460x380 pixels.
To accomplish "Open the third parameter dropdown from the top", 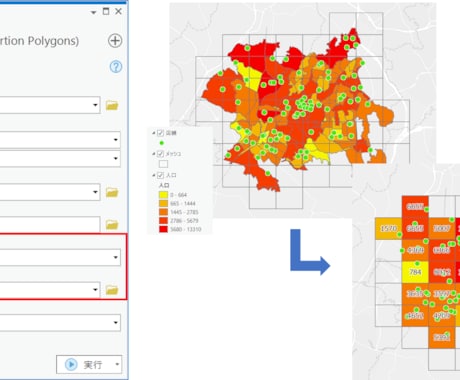I will click(116, 158).
